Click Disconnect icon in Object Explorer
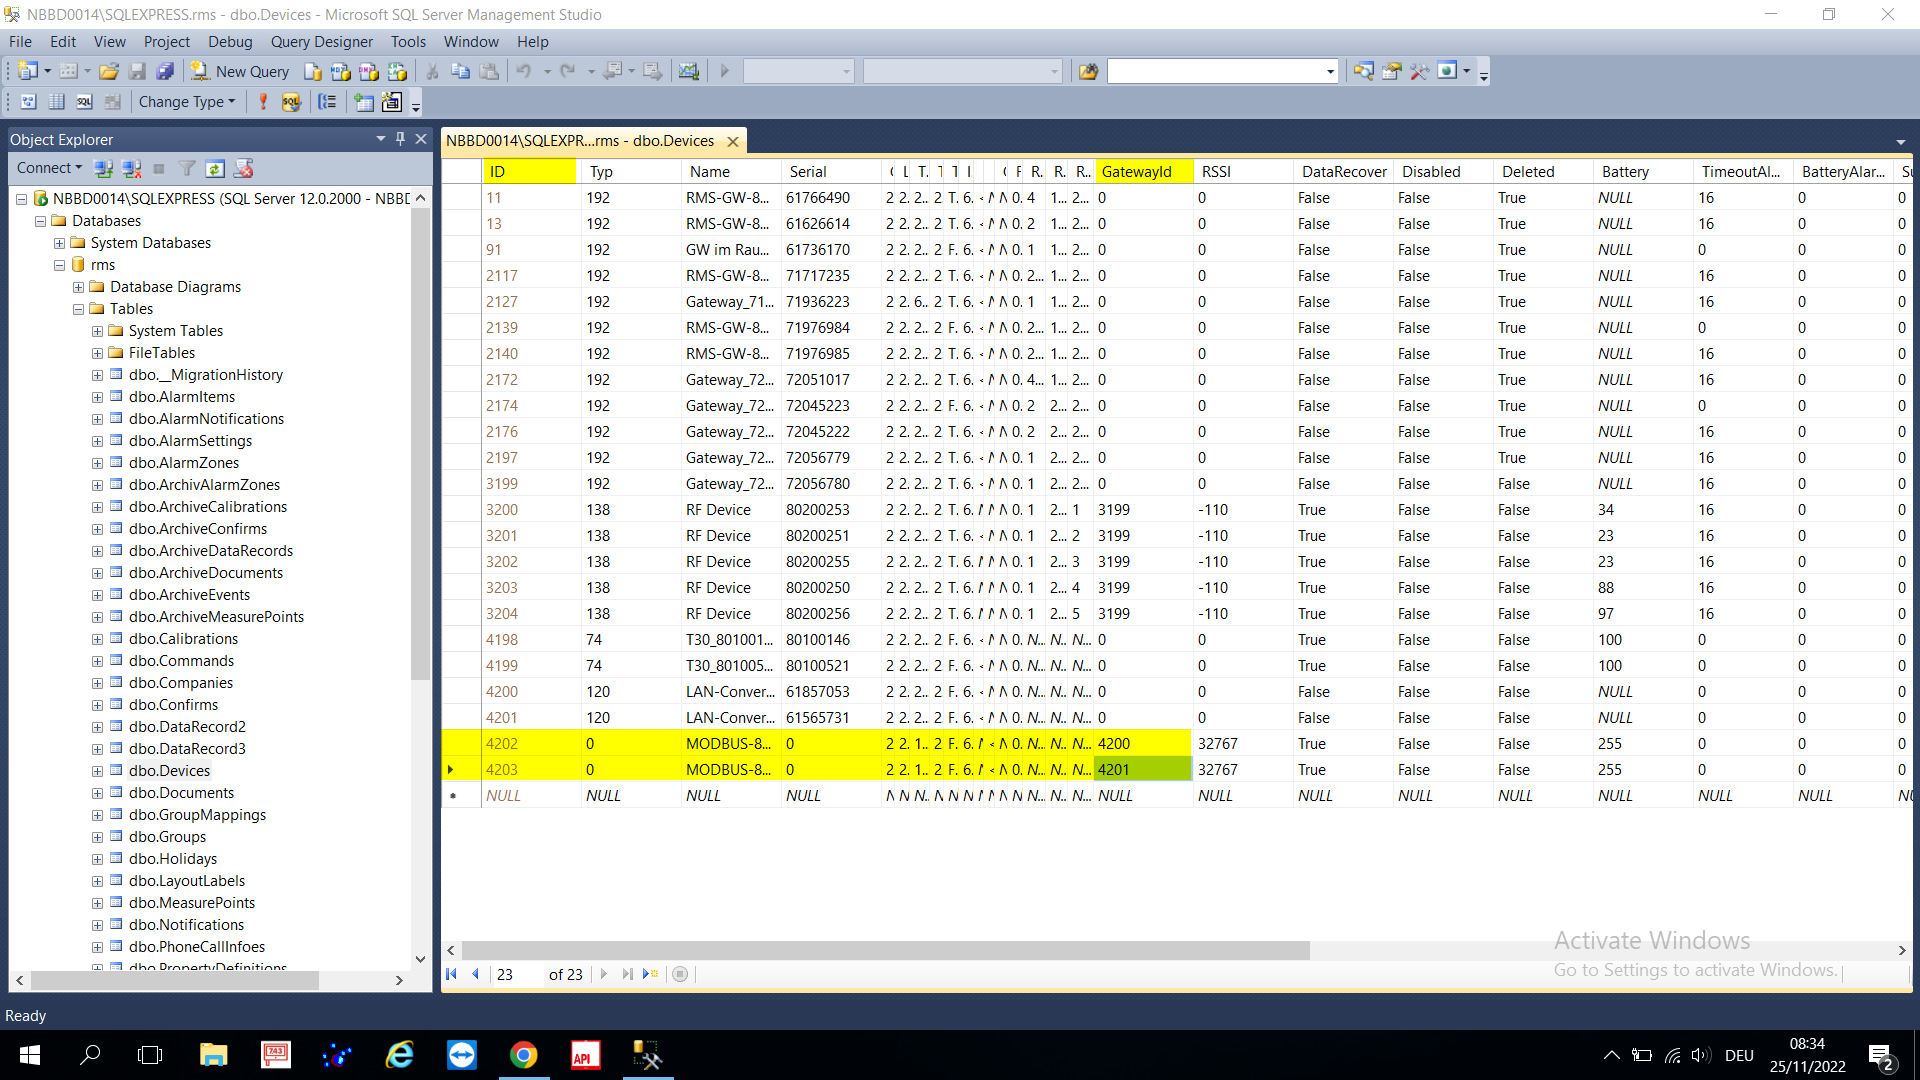The image size is (1920, 1080). click(x=131, y=168)
